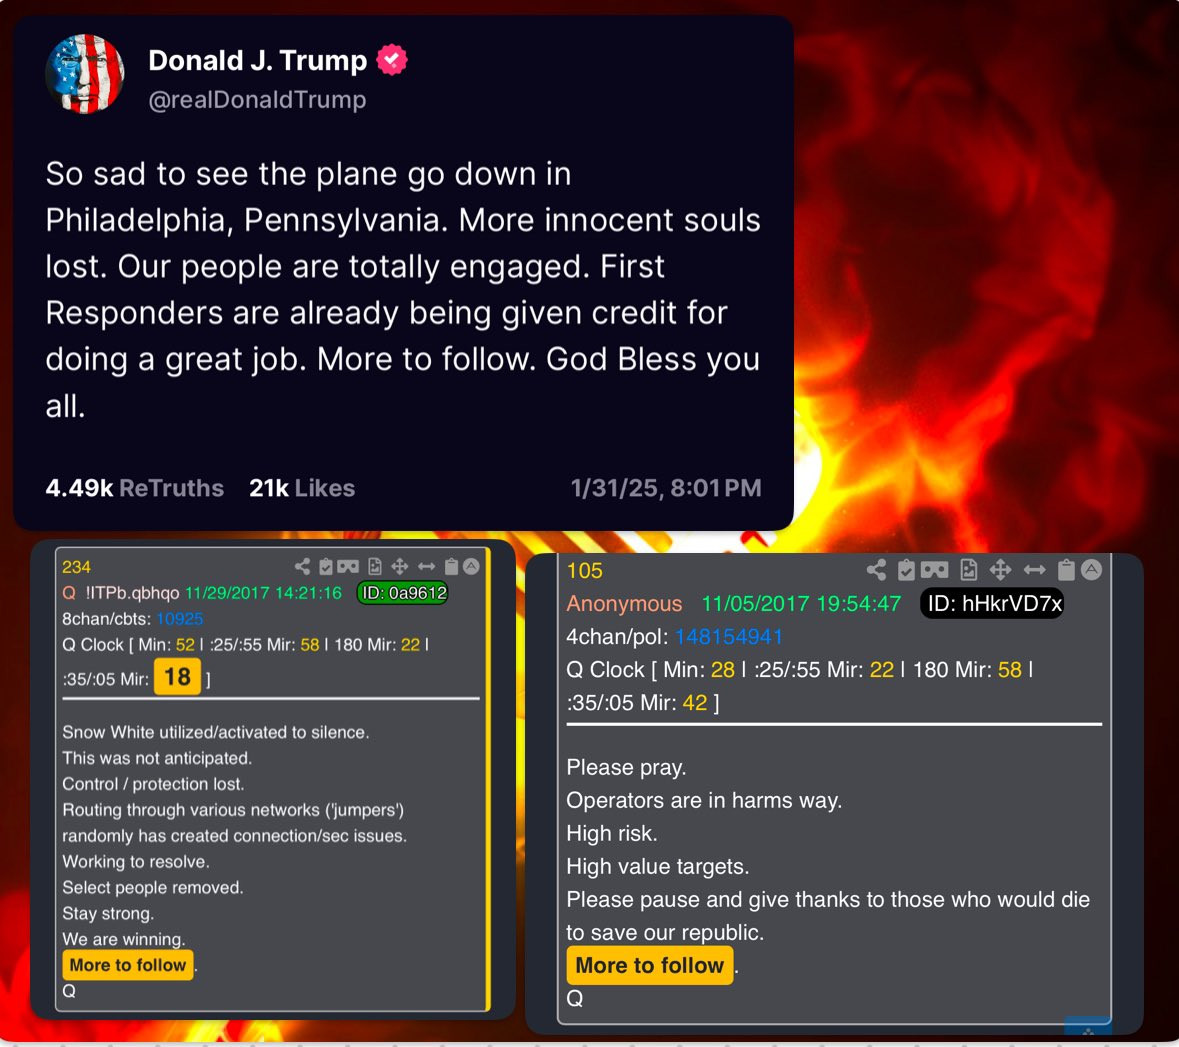Click the VR goggles icon on post 234
Viewport: 1179px width, 1047px height.
347,566
